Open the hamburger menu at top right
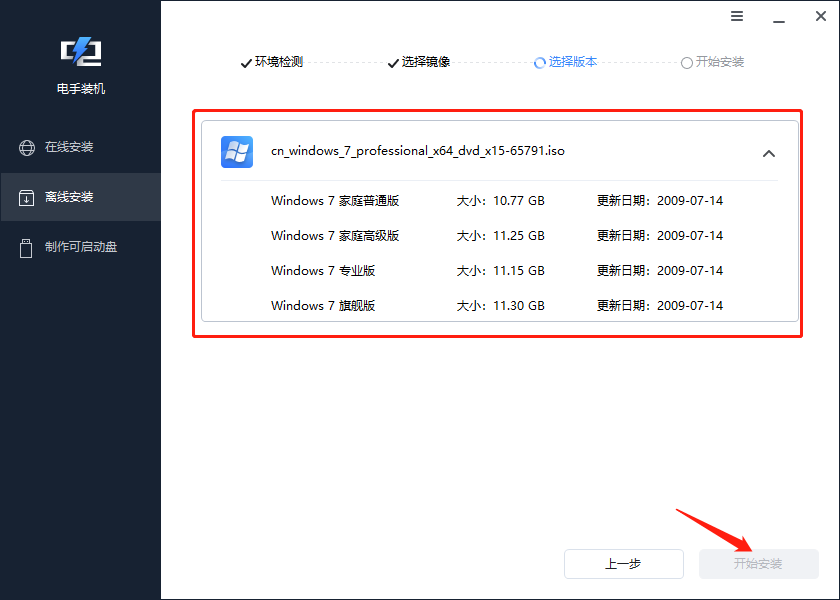Viewport: 840px width, 600px height. point(737,16)
